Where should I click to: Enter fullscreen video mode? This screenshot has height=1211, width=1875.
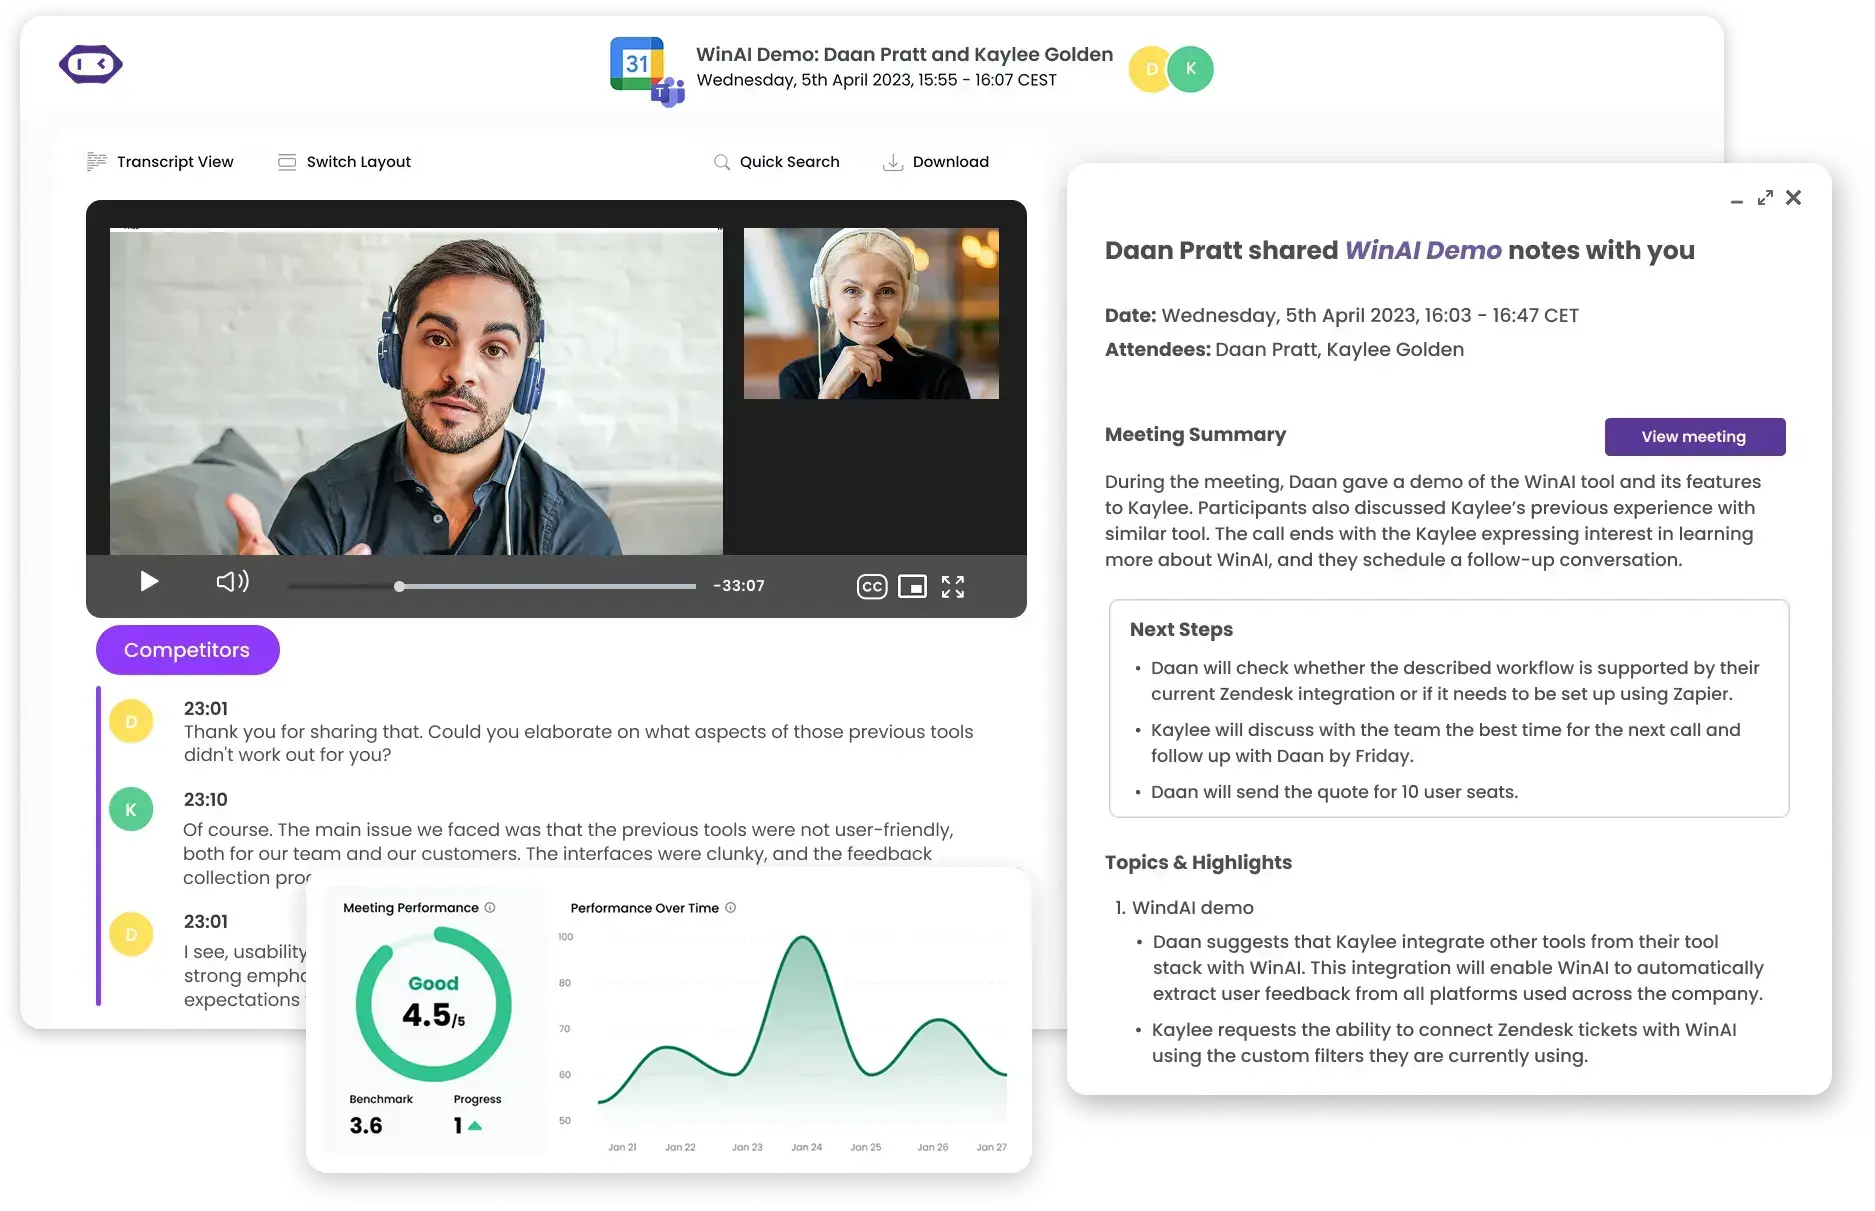(953, 586)
